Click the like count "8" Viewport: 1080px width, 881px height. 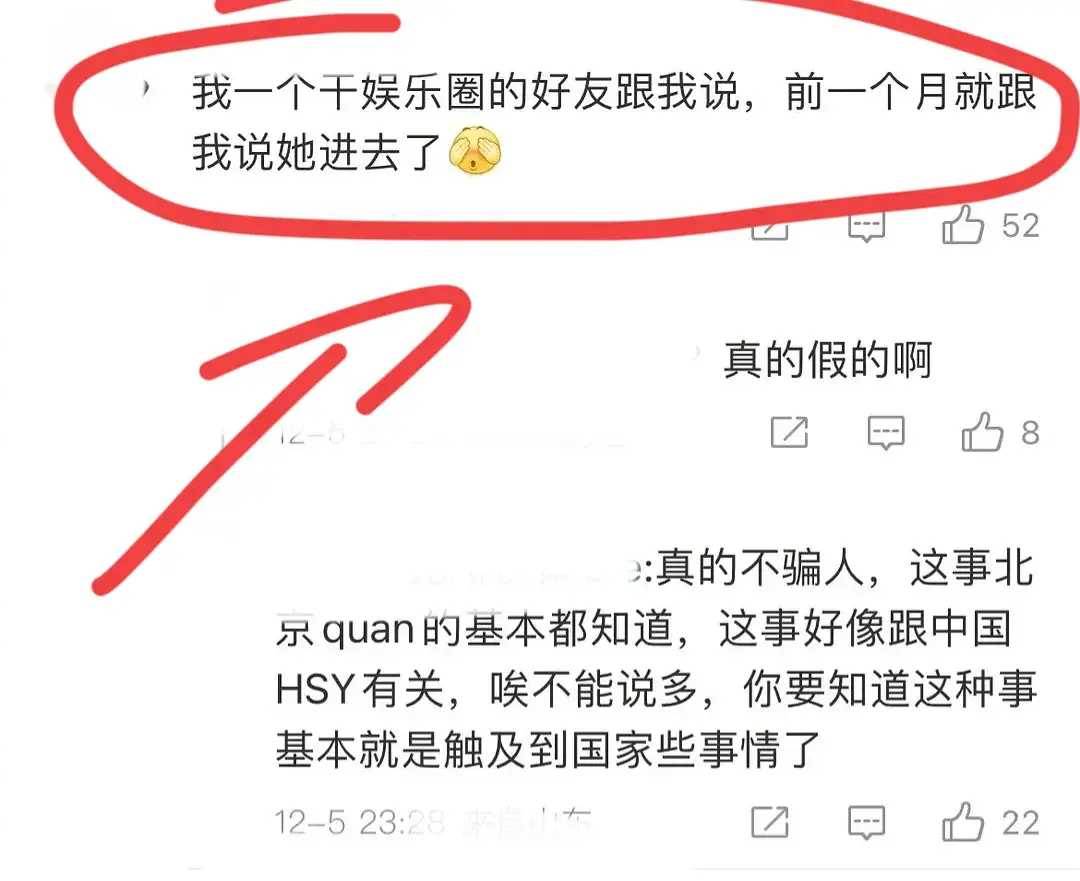1030,433
